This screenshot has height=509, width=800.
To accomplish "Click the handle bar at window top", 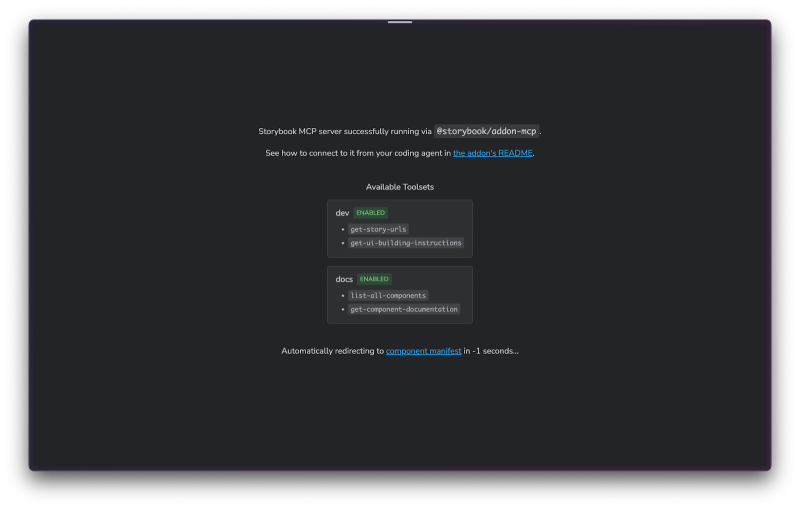I will tap(399, 22).
